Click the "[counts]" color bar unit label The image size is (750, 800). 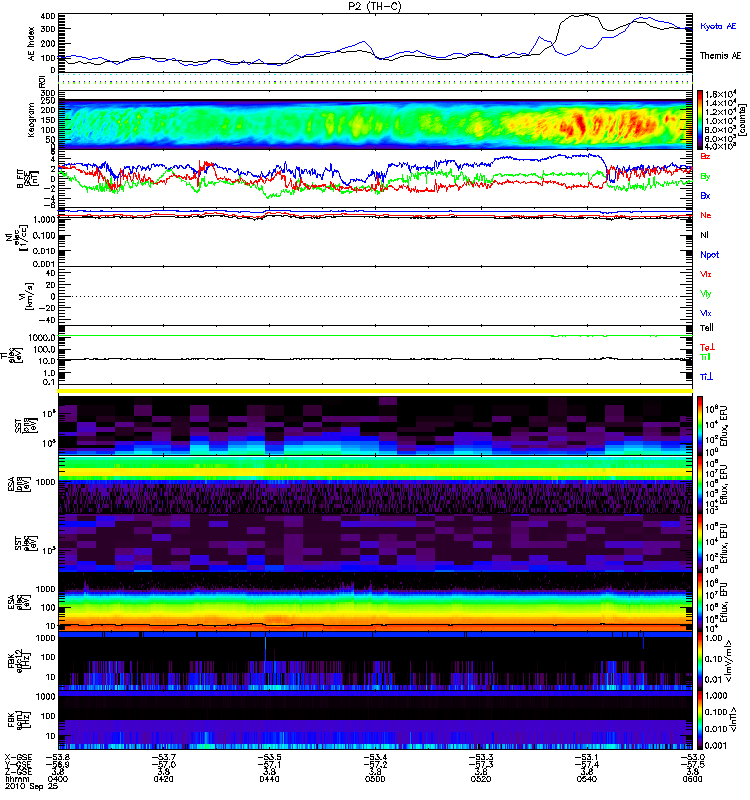click(x=743, y=119)
